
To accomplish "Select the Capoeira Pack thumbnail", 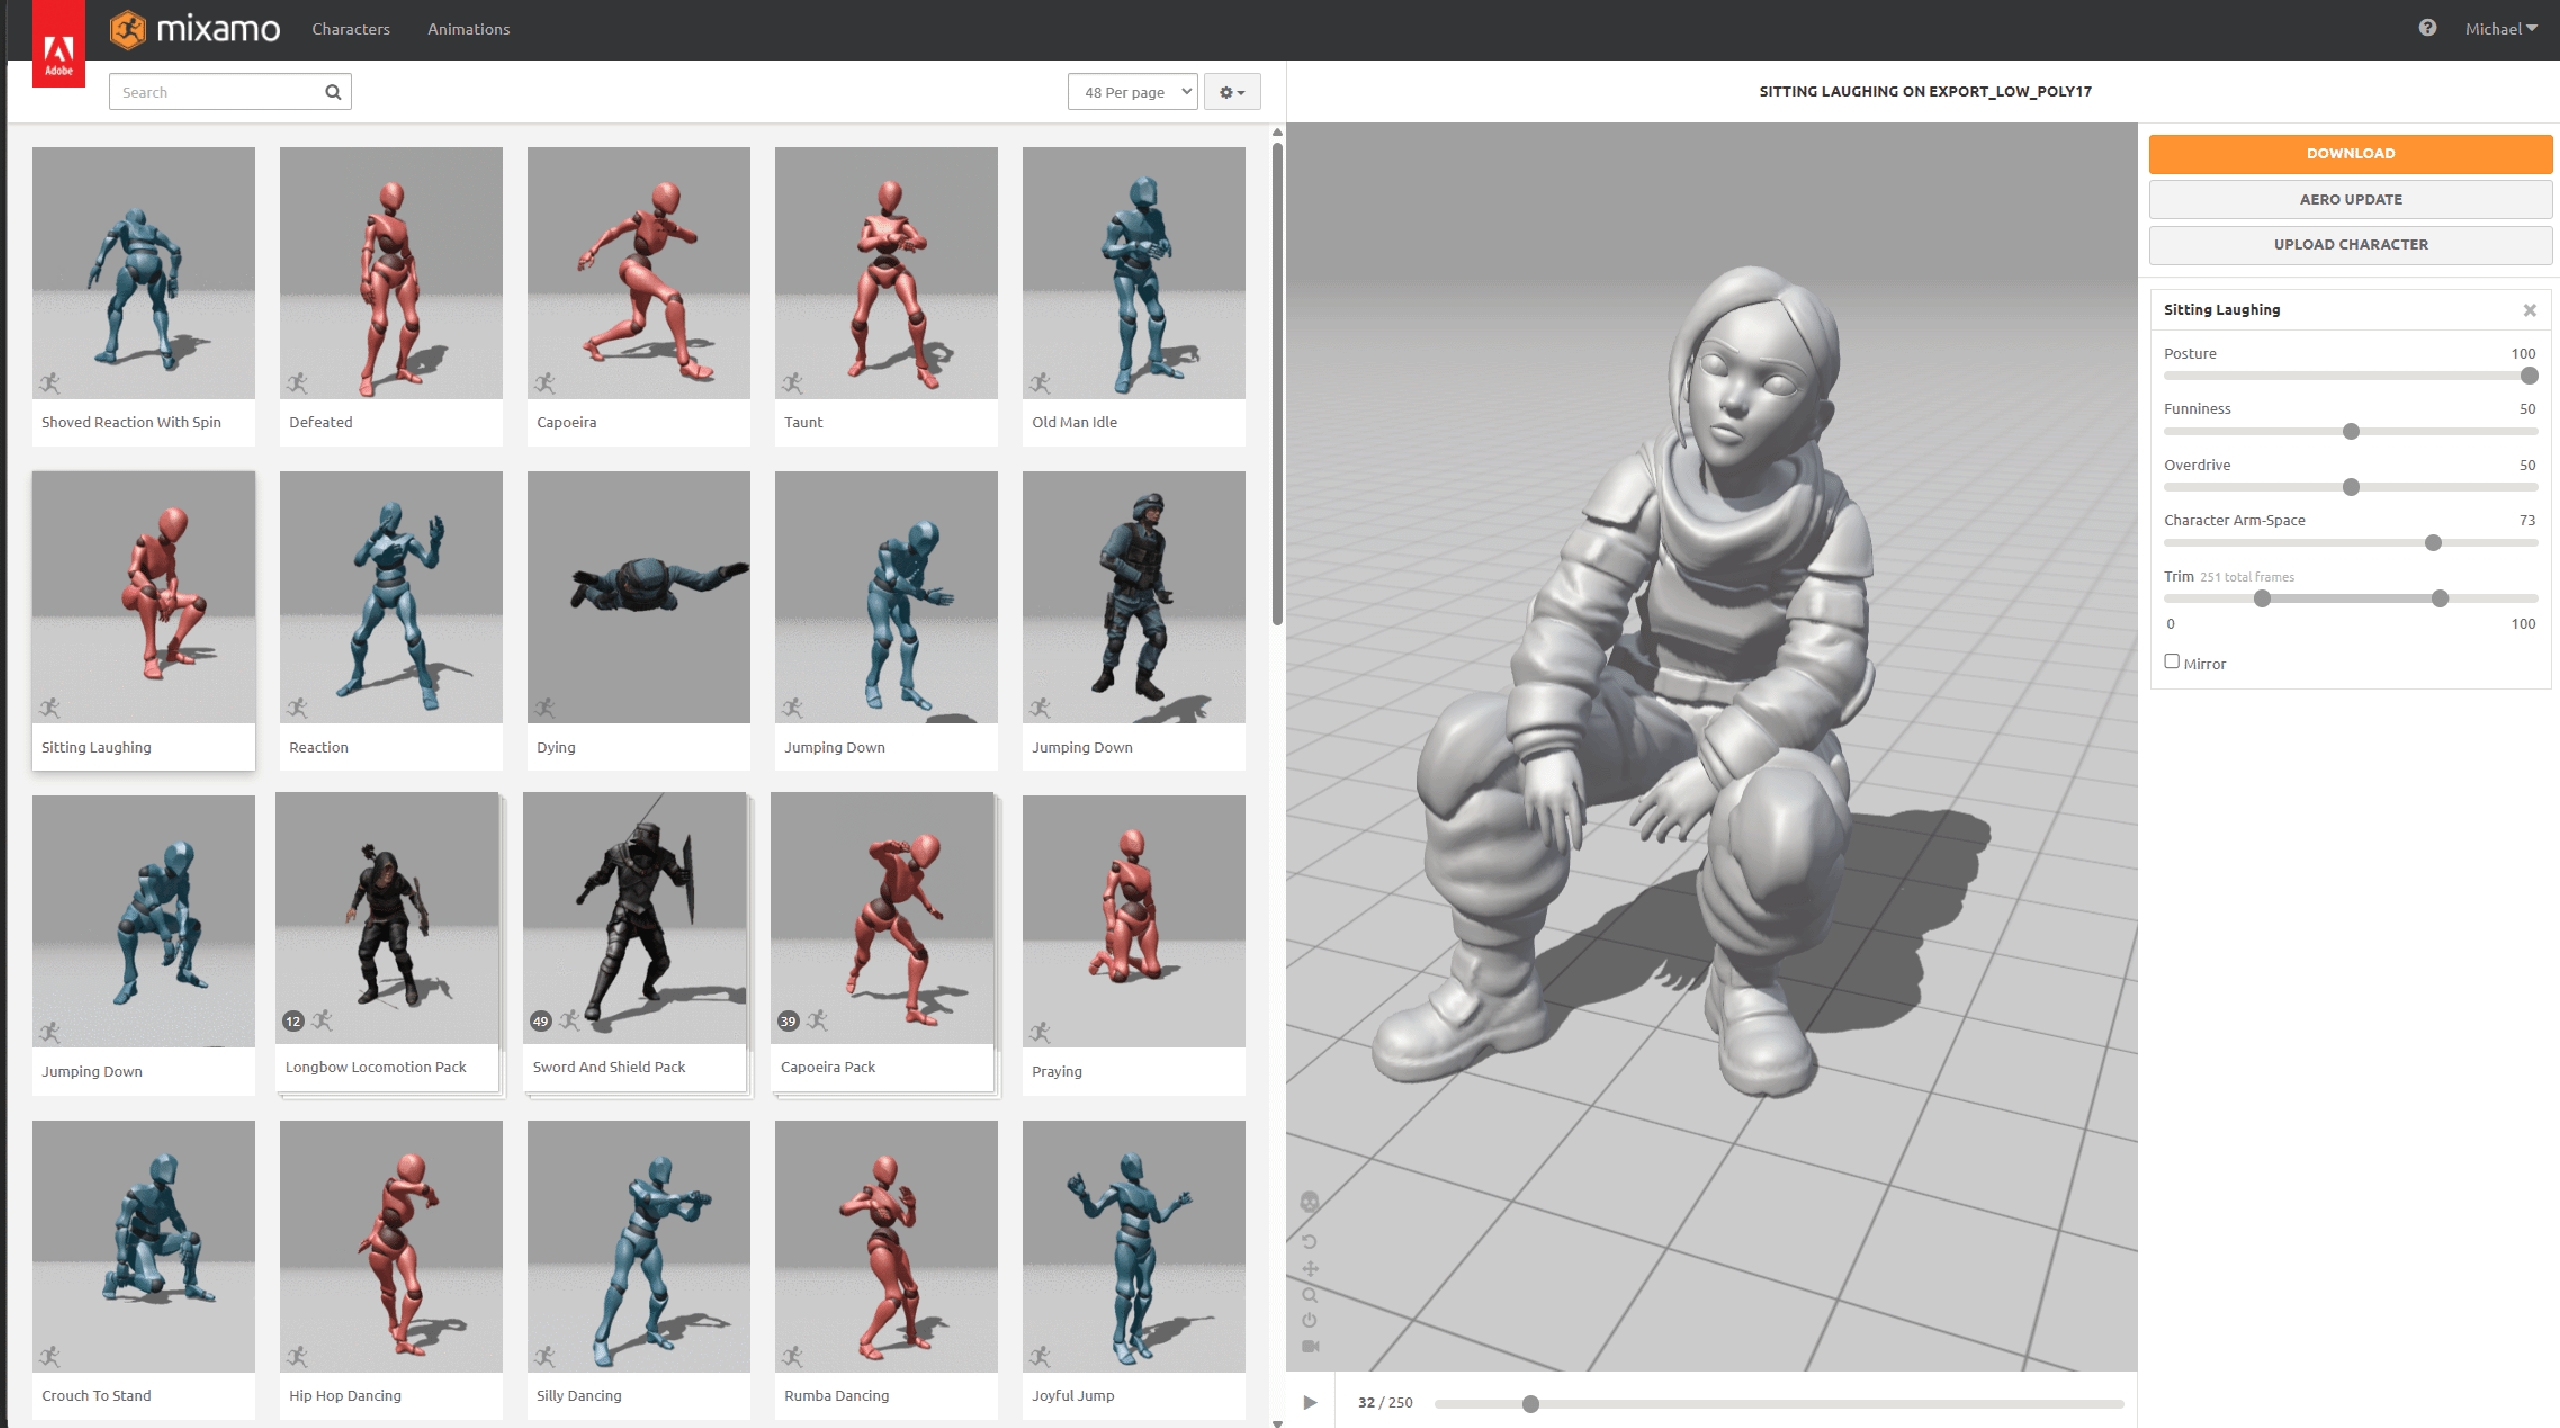I will [883, 920].
